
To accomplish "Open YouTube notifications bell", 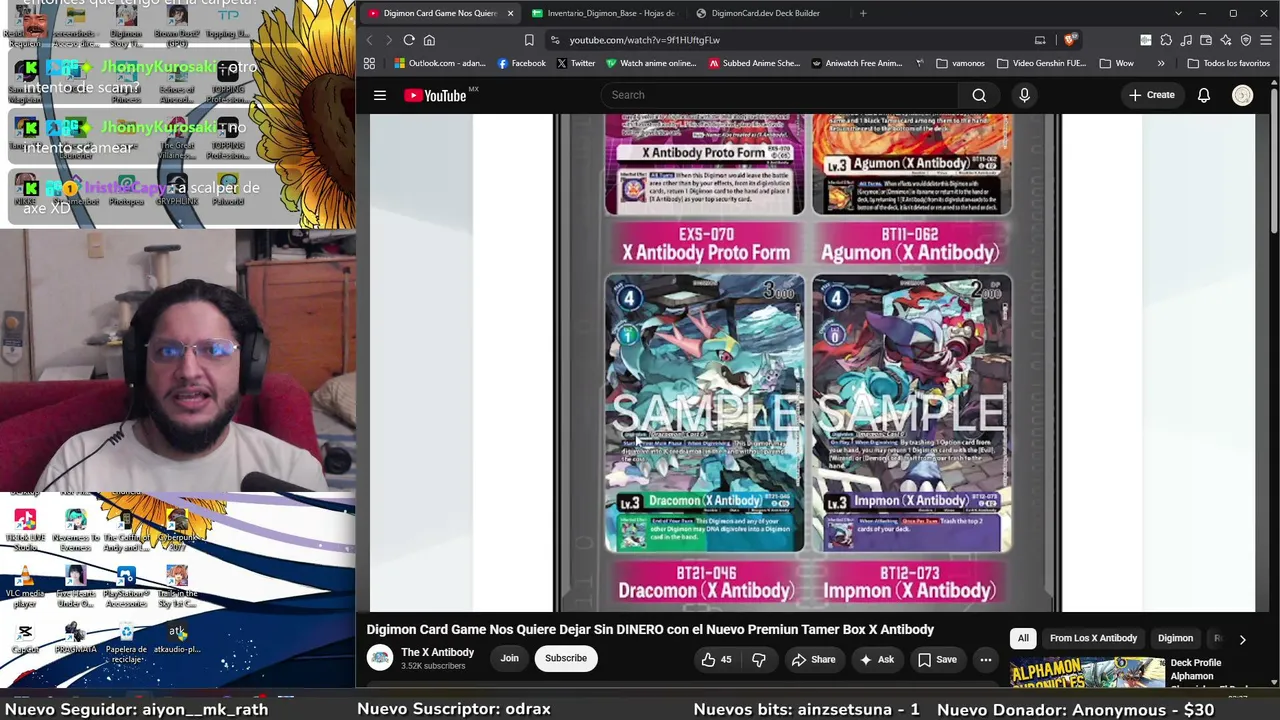I will click(x=1204, y=95).
